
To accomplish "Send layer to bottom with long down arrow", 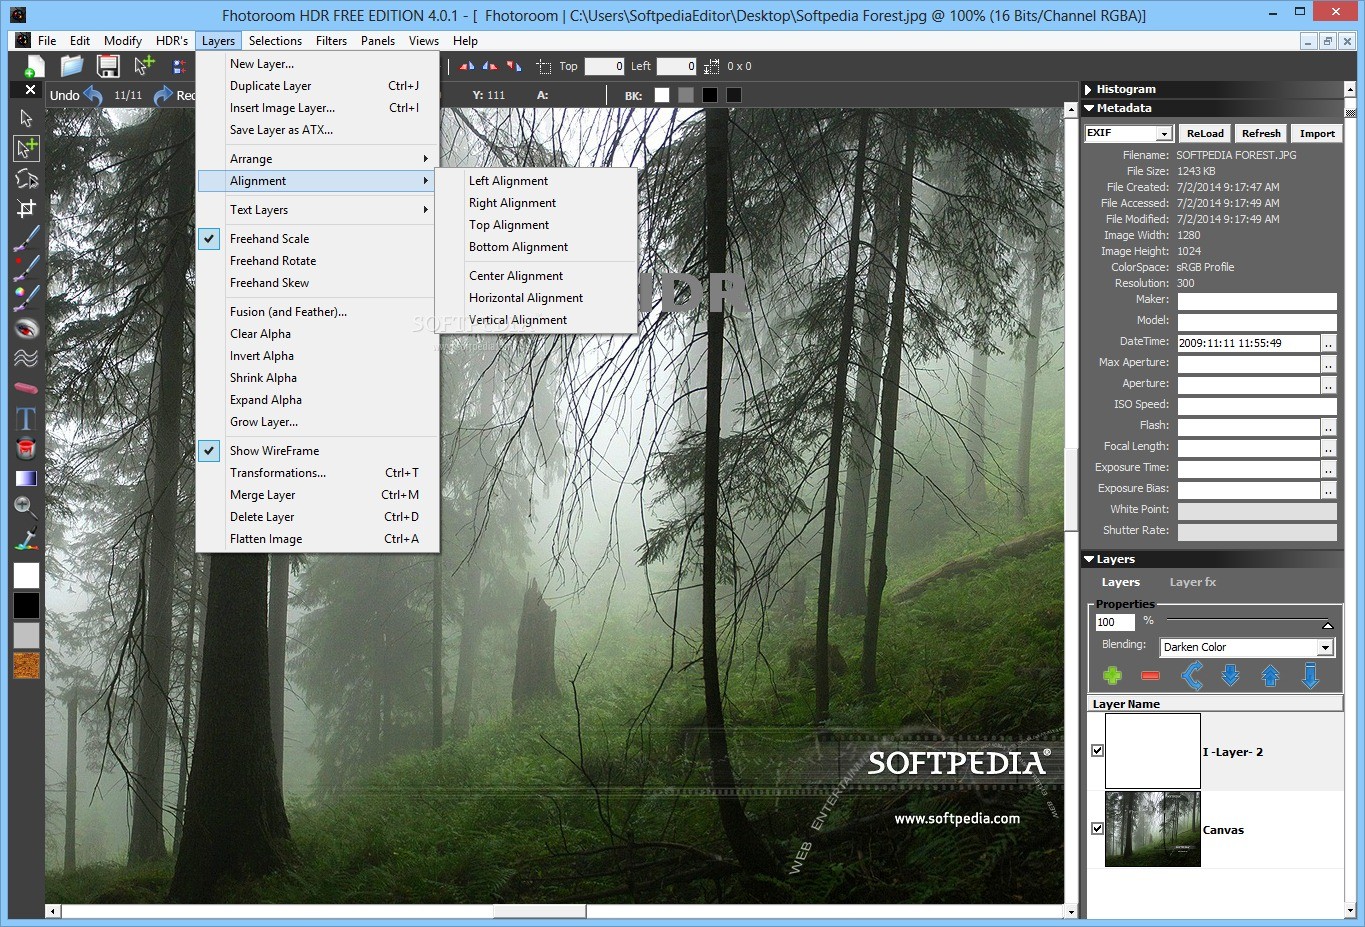I will tap(1310, 676).
